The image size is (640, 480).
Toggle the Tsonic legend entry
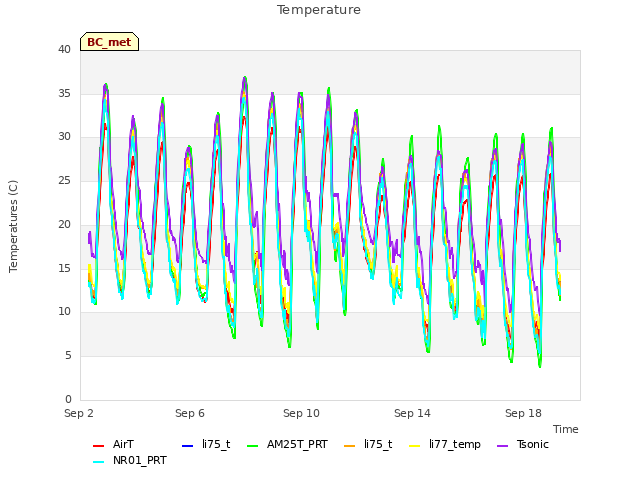pos(523,444)
